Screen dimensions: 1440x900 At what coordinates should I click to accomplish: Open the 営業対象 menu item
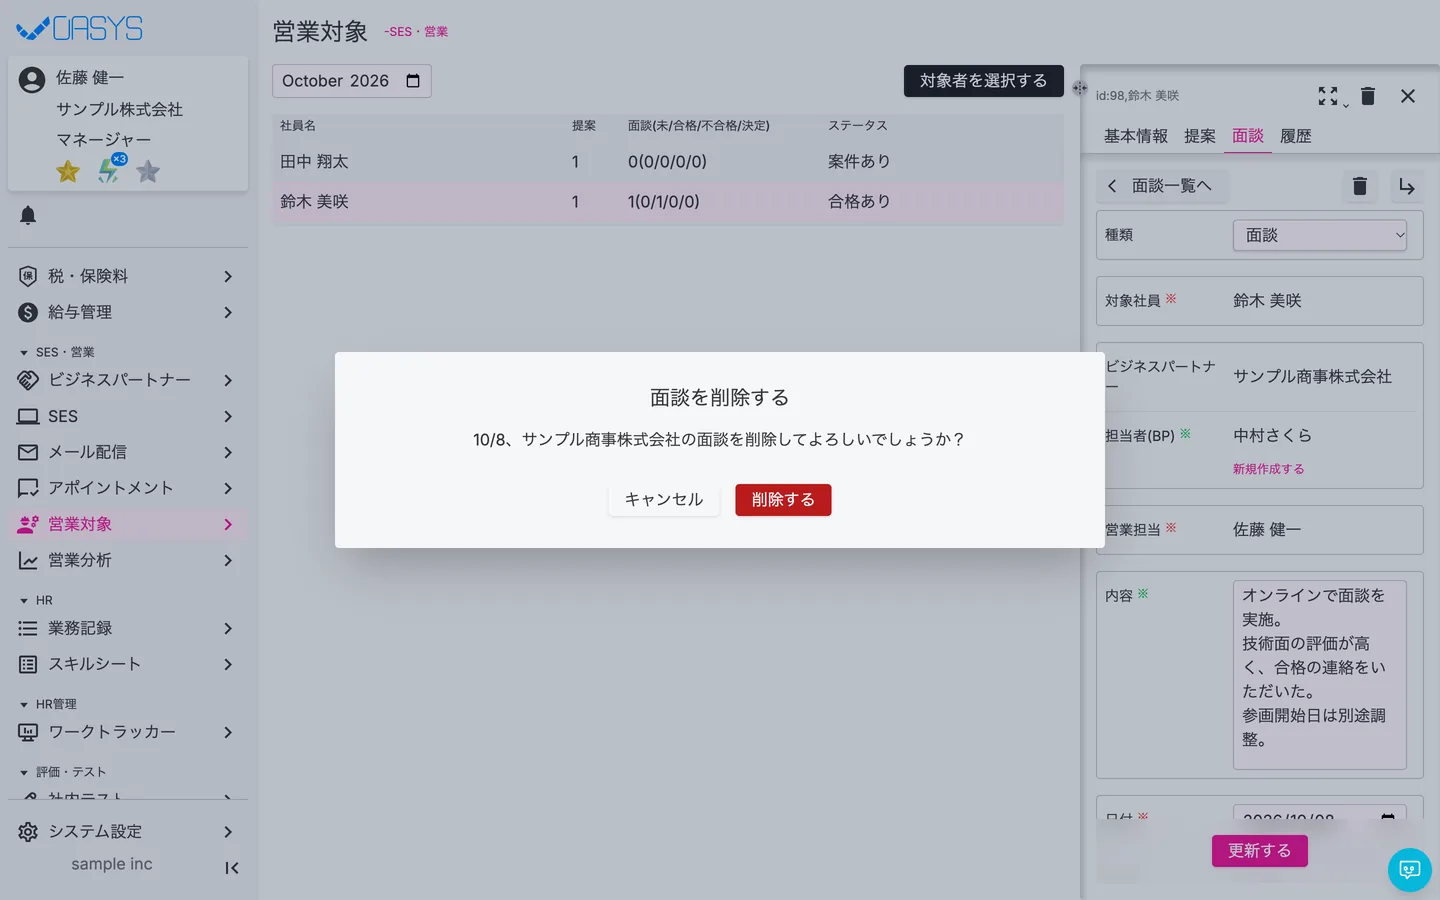pos(128,524)
